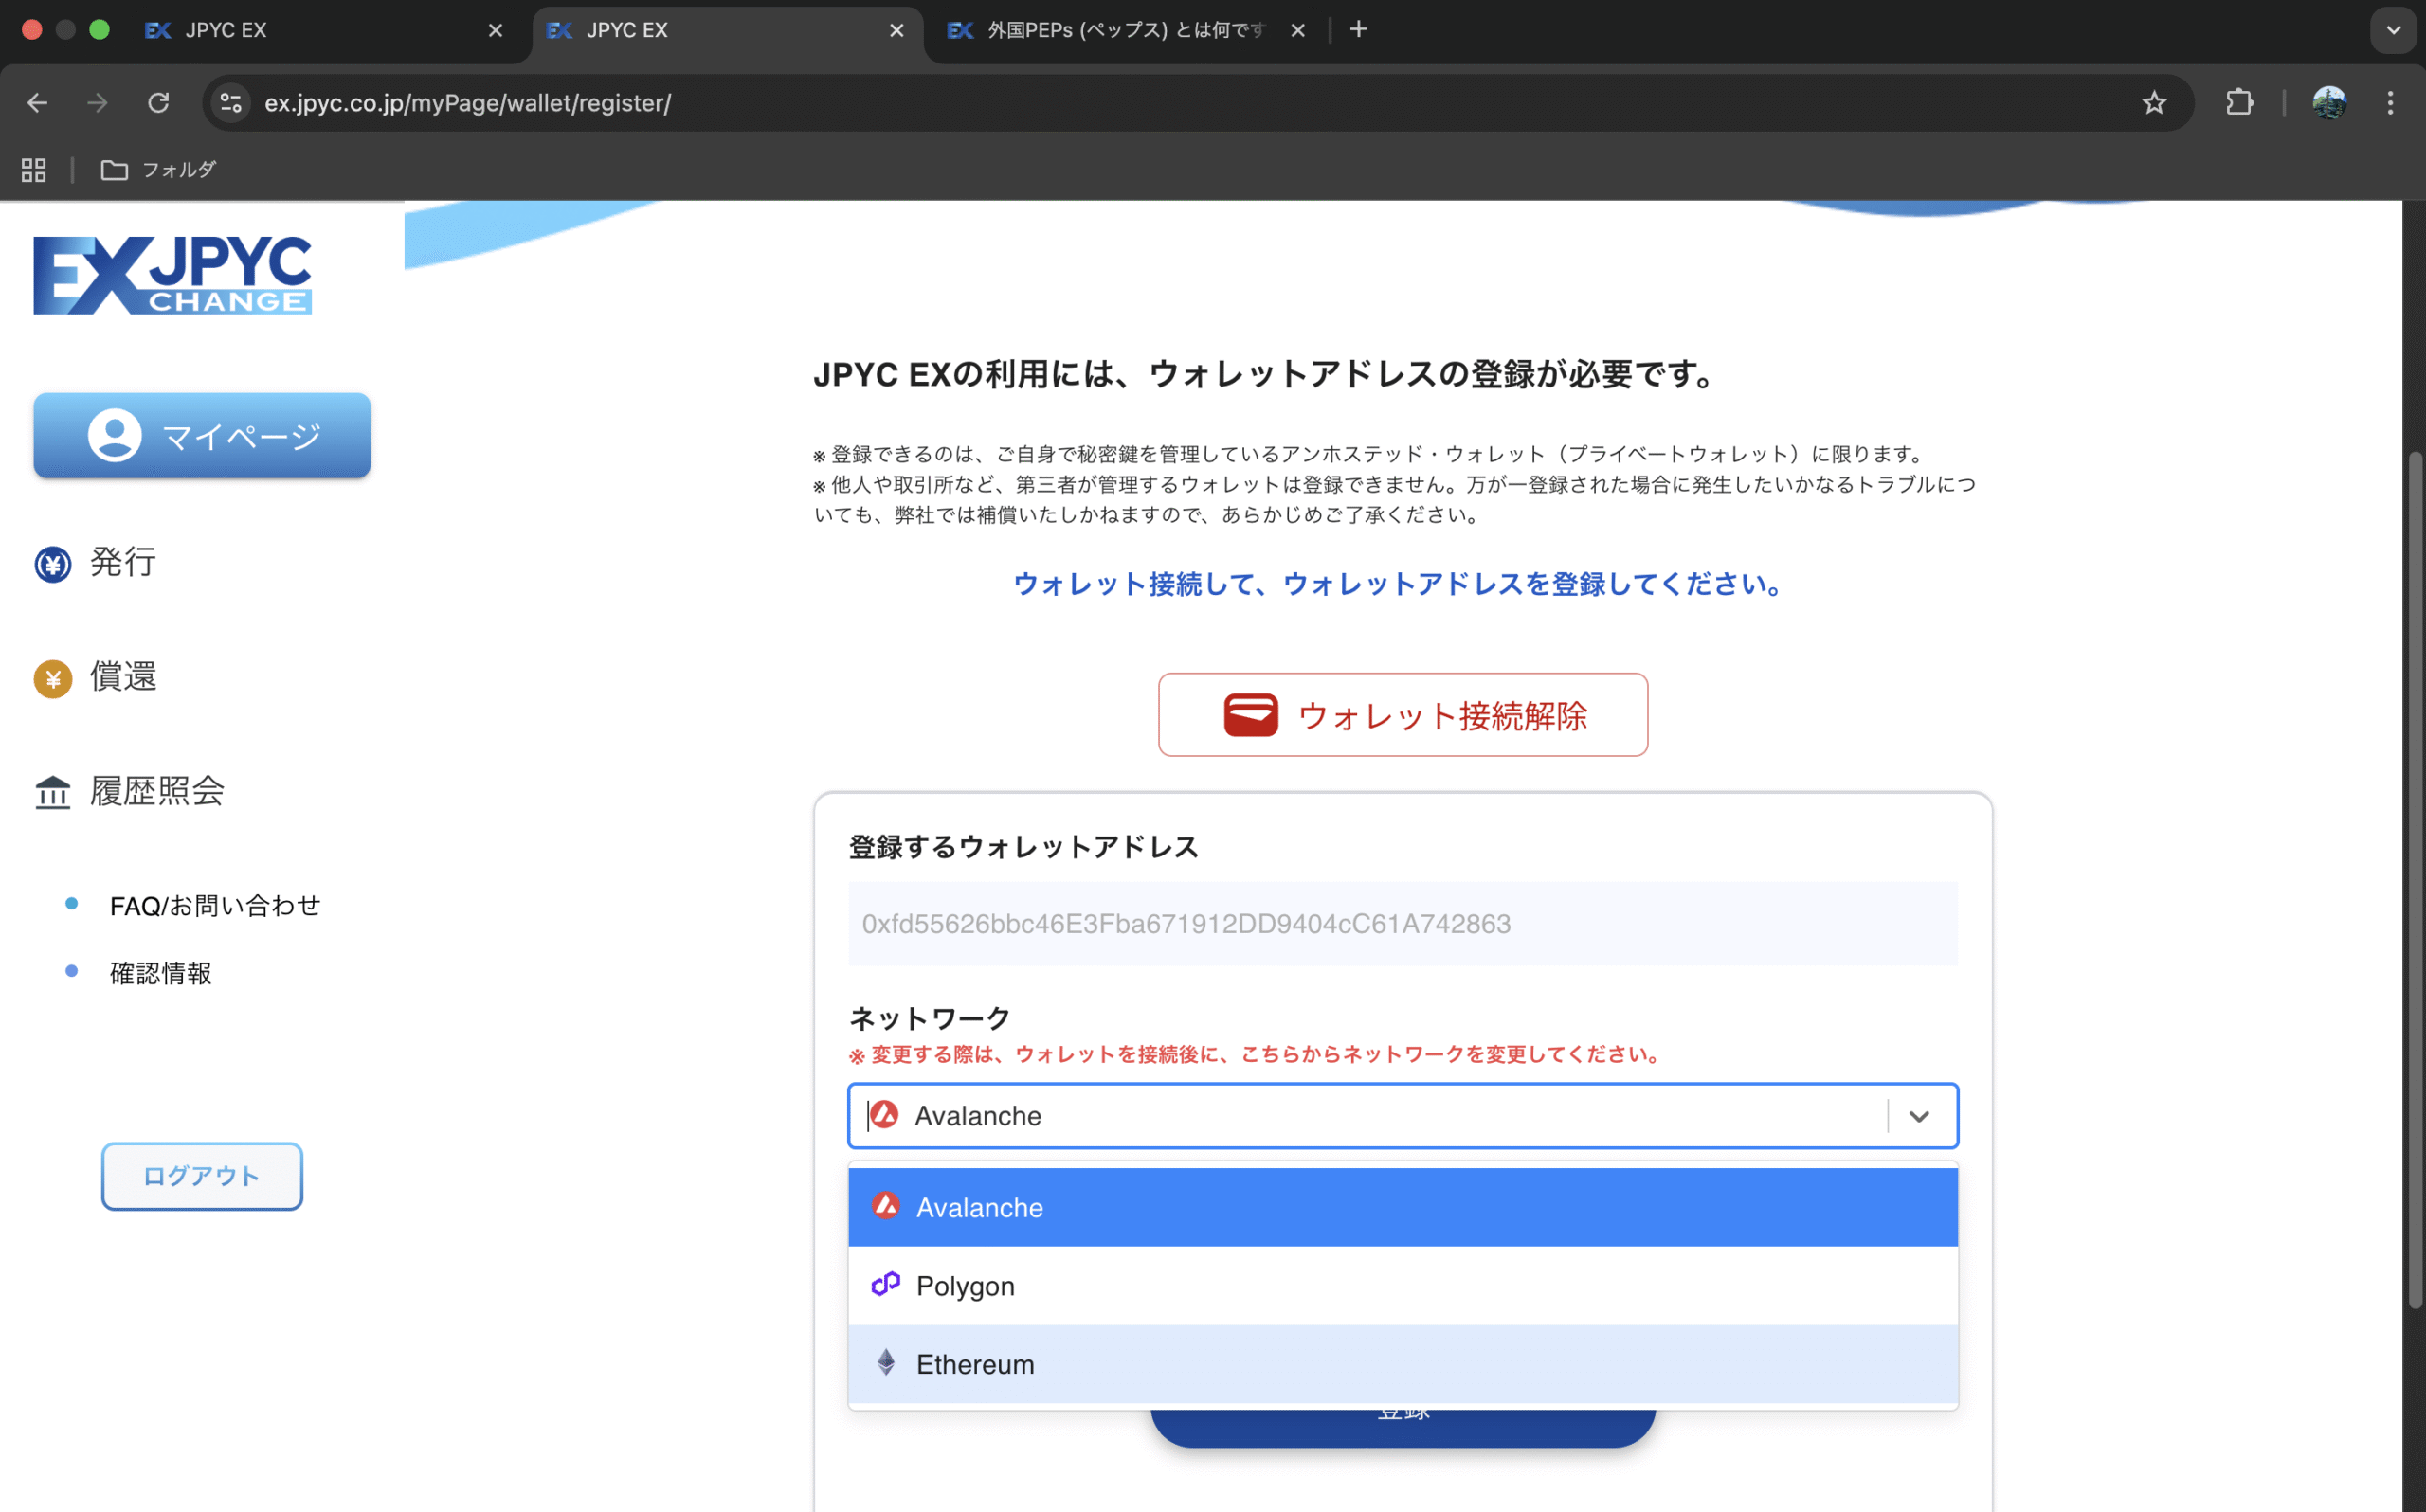The height and width of the screenshot is (1512, 2426).
Task: Open apps grid in bookmarks bar
Action: [34, 170]
